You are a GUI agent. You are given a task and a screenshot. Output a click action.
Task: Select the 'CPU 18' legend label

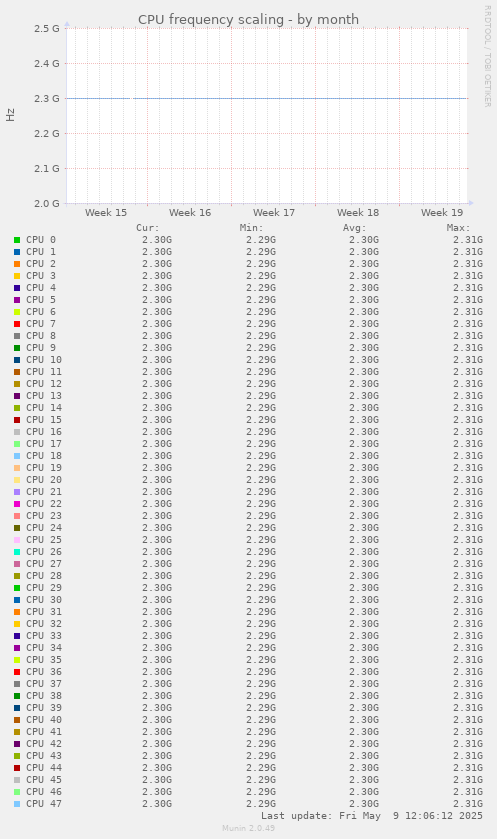[44, 456]
